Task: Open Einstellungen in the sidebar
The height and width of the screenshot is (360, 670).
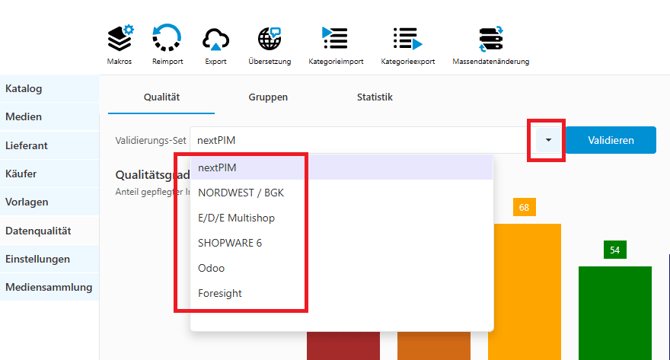Action: tap(50, 259)
